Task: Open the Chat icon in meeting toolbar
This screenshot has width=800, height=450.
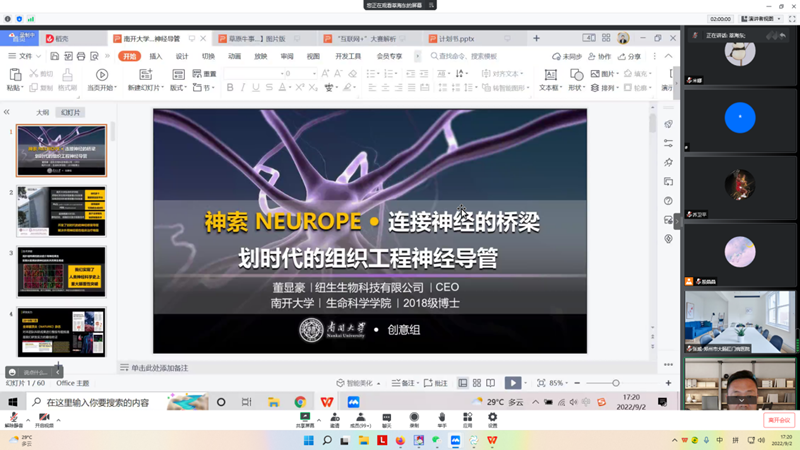Action: click(x=387, y=420)
